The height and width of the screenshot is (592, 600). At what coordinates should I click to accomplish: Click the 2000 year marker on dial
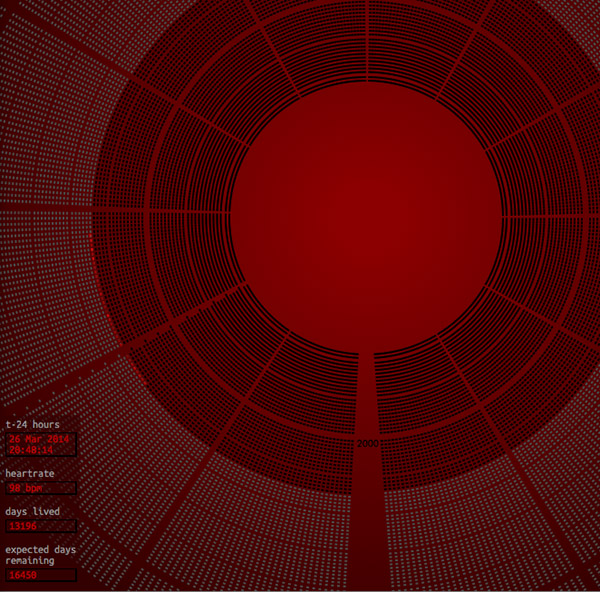point(368,444)
